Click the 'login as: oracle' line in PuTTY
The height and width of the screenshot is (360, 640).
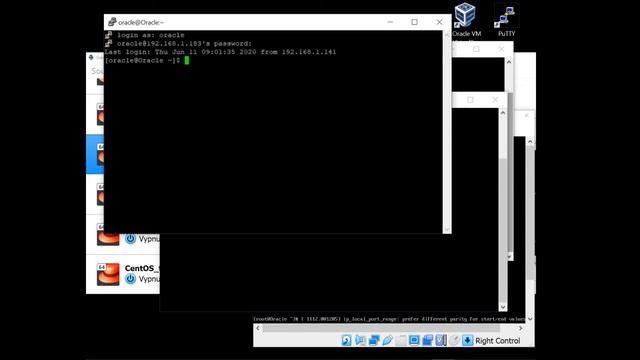coord(150,35)
